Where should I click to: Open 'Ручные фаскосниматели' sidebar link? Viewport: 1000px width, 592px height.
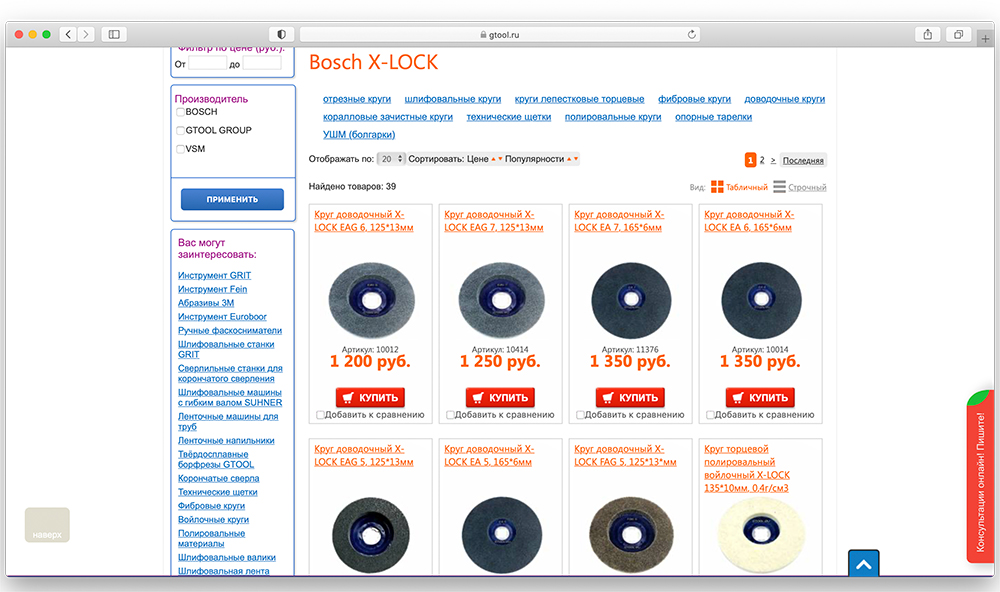click(230, 330)
